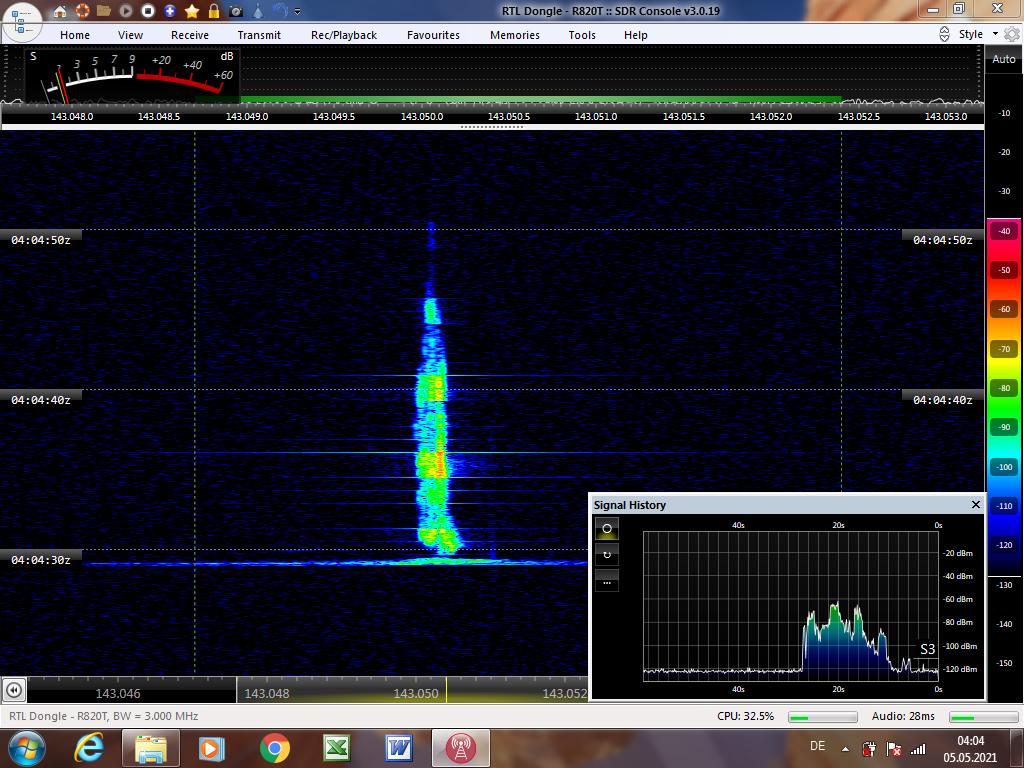The image size is (1024, 768).
Task: Click the play icon in the quick access toolbar
Action: 126,11
